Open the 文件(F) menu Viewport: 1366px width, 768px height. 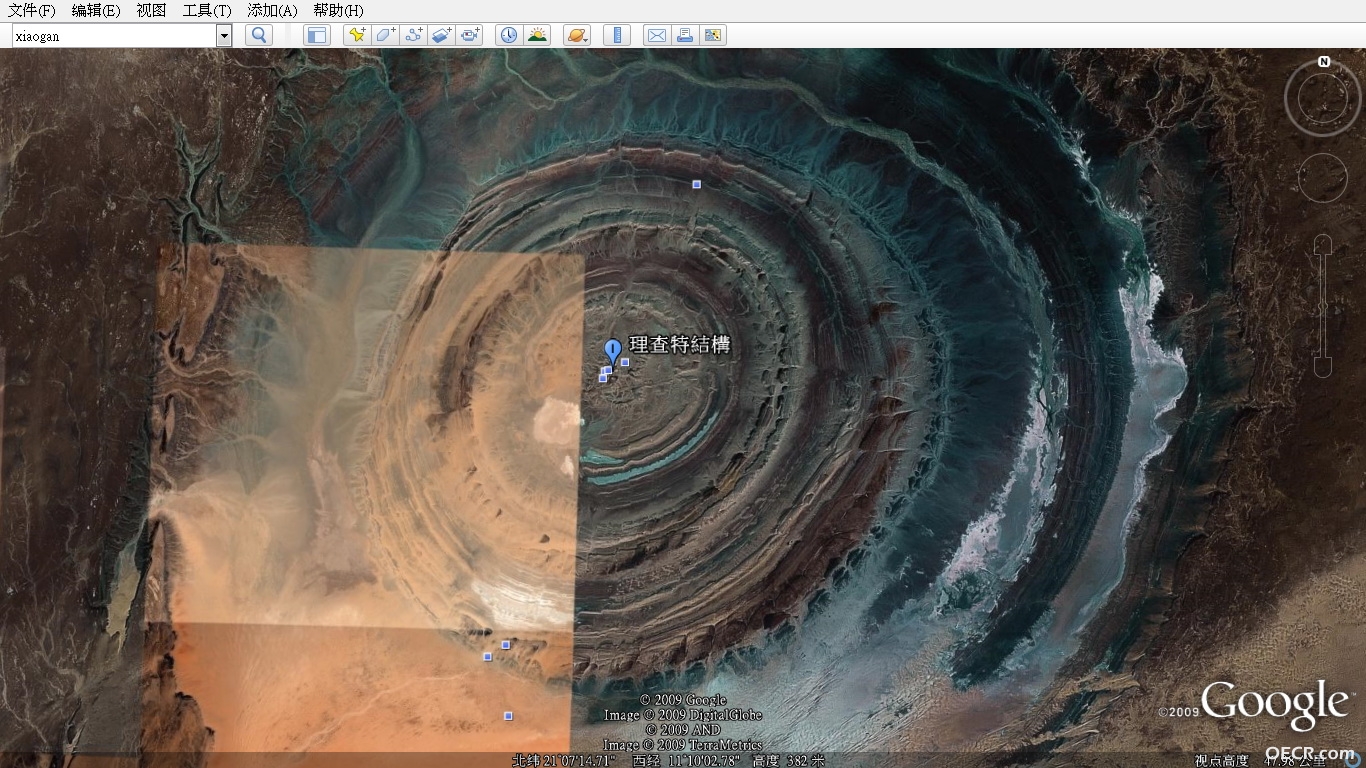32,11
